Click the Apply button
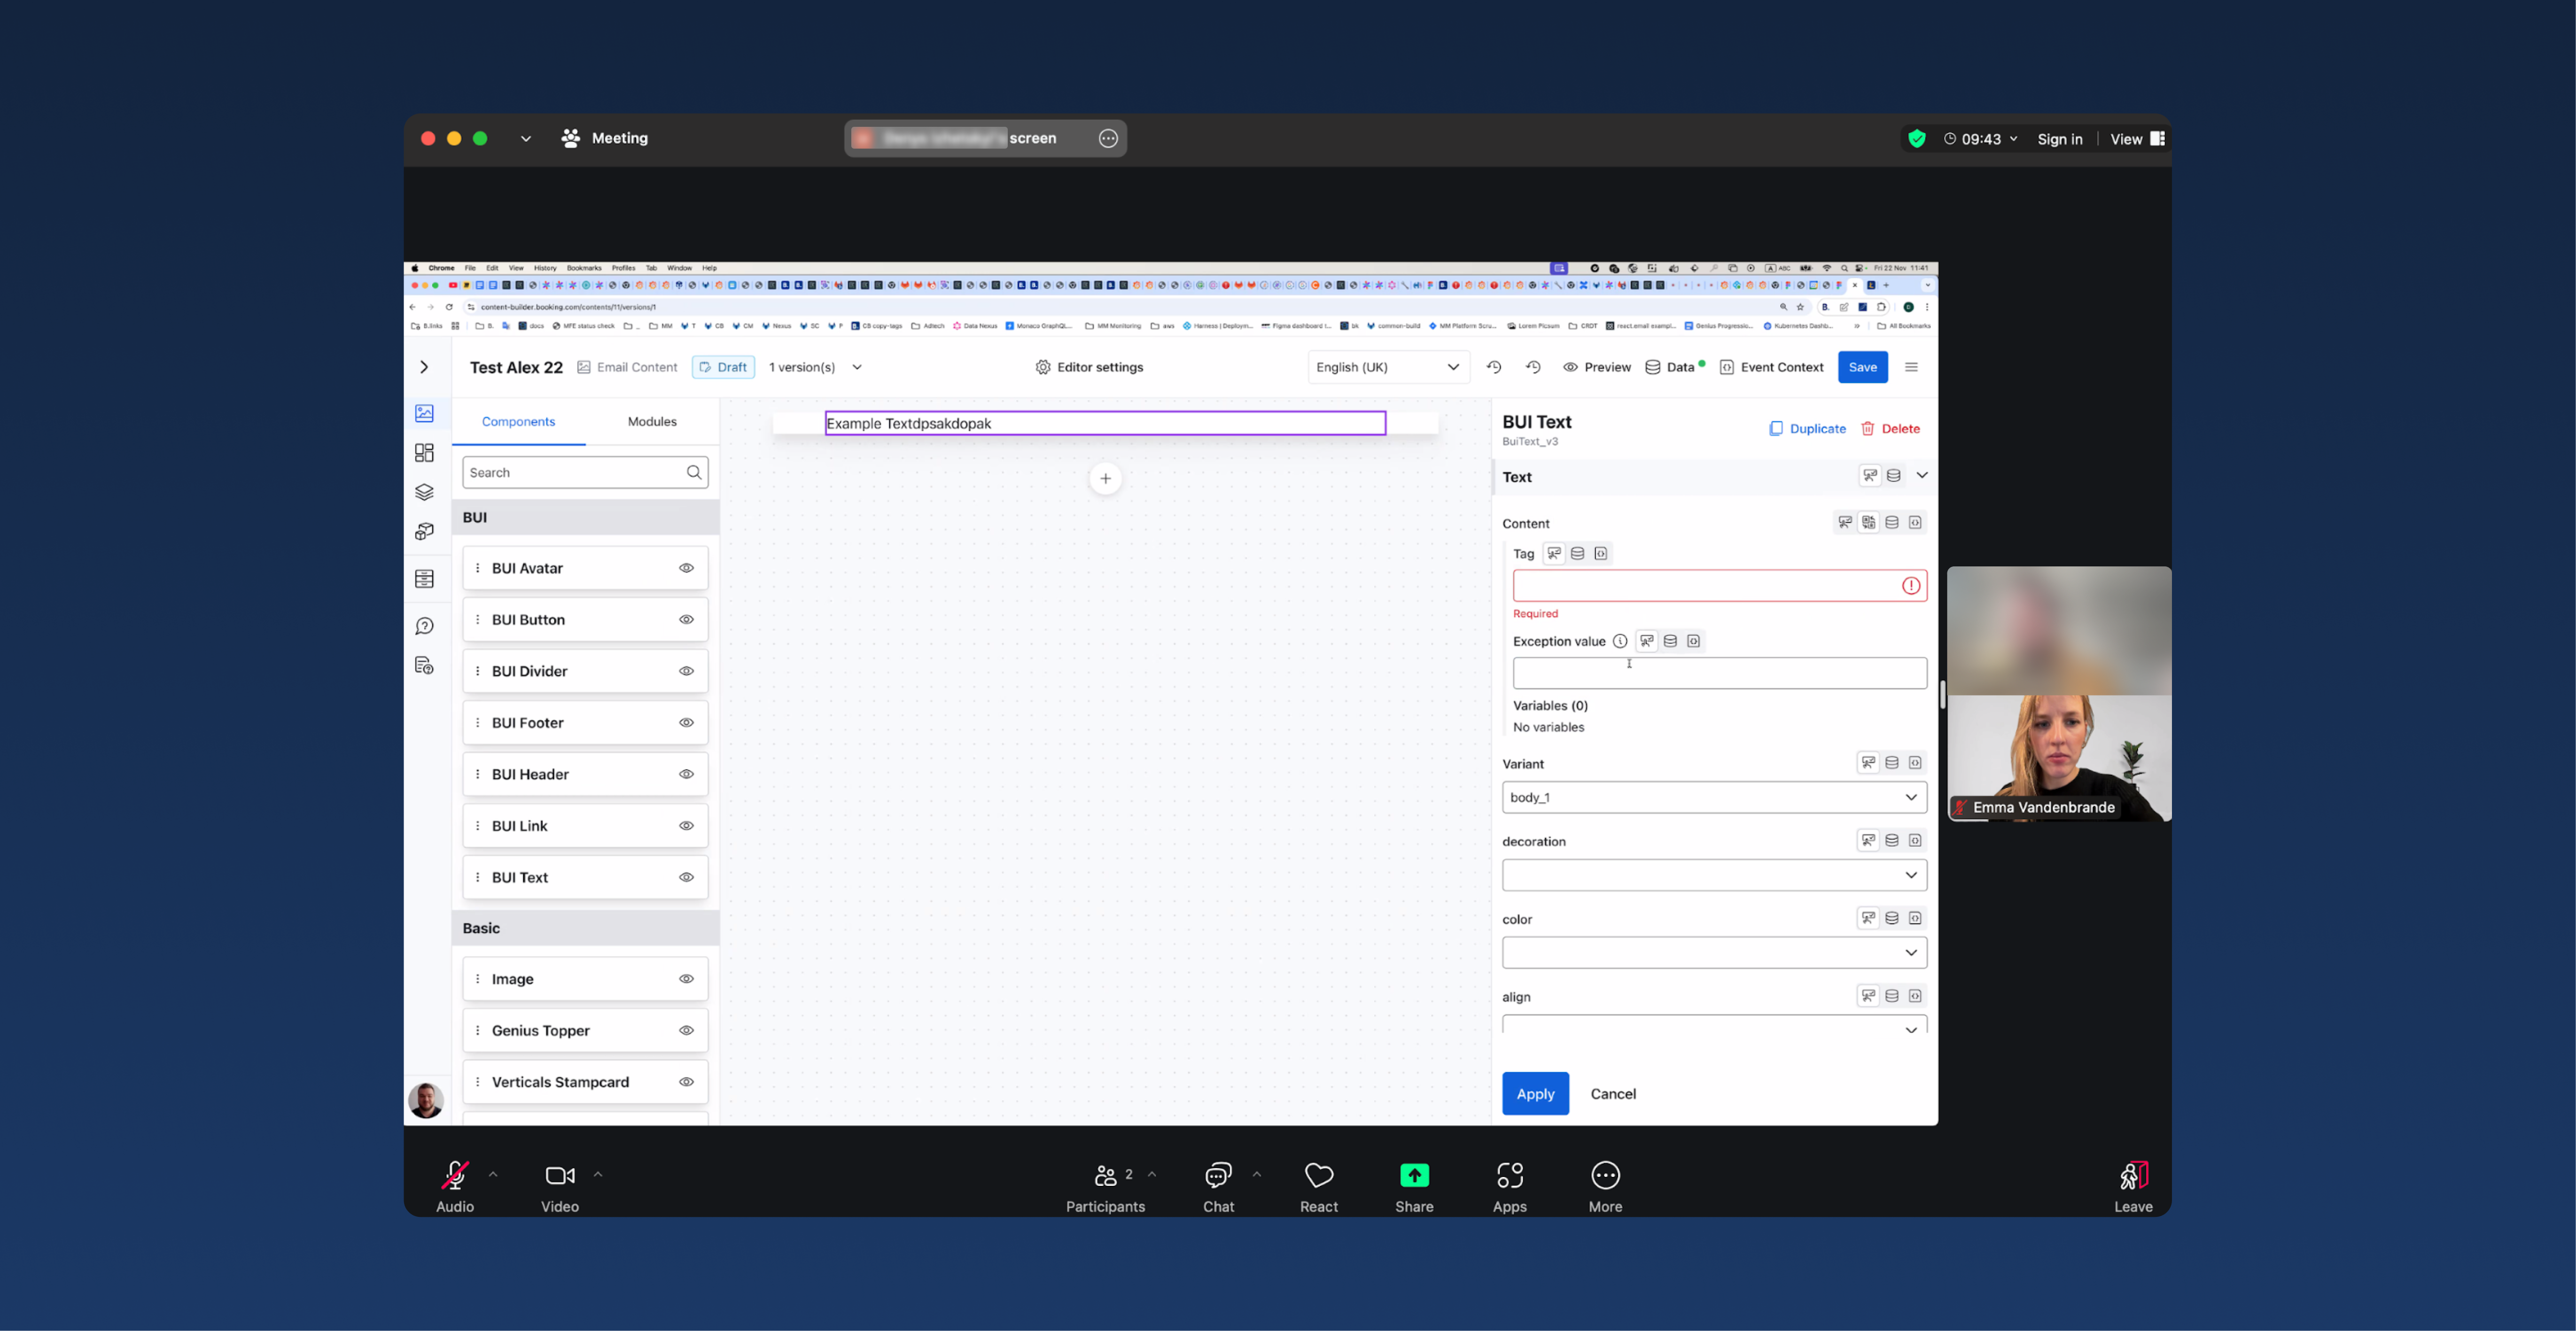 [1535, 1094]
